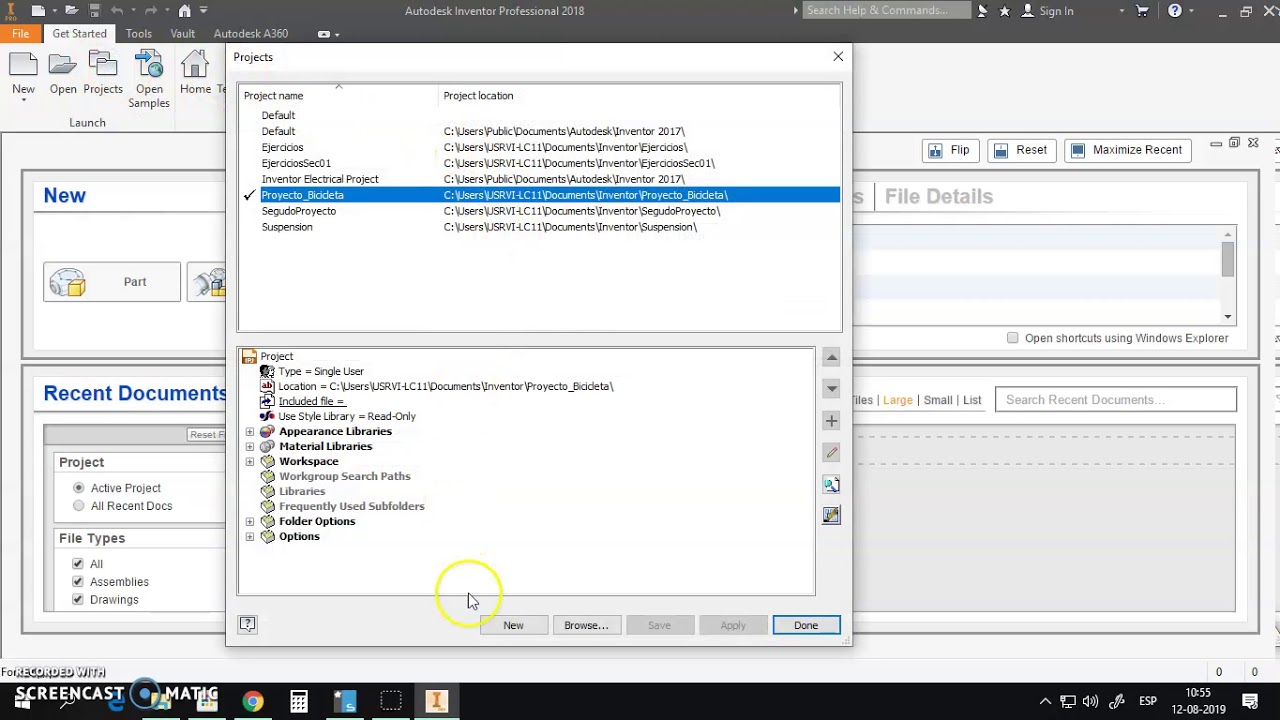This screenshot has width=1280, height=720.
Task: Switch to the Get Started tab
Action: coord(80,34)
